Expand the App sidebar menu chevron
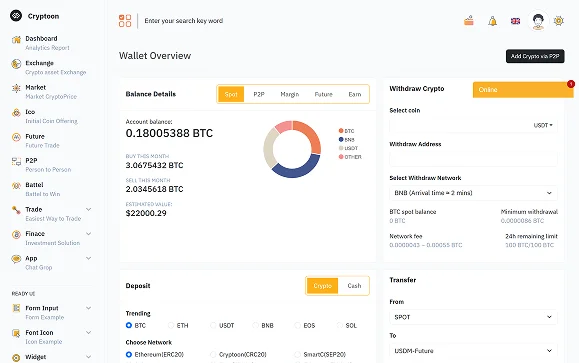This screenshot has width=579, height=363. coord(89,258)
